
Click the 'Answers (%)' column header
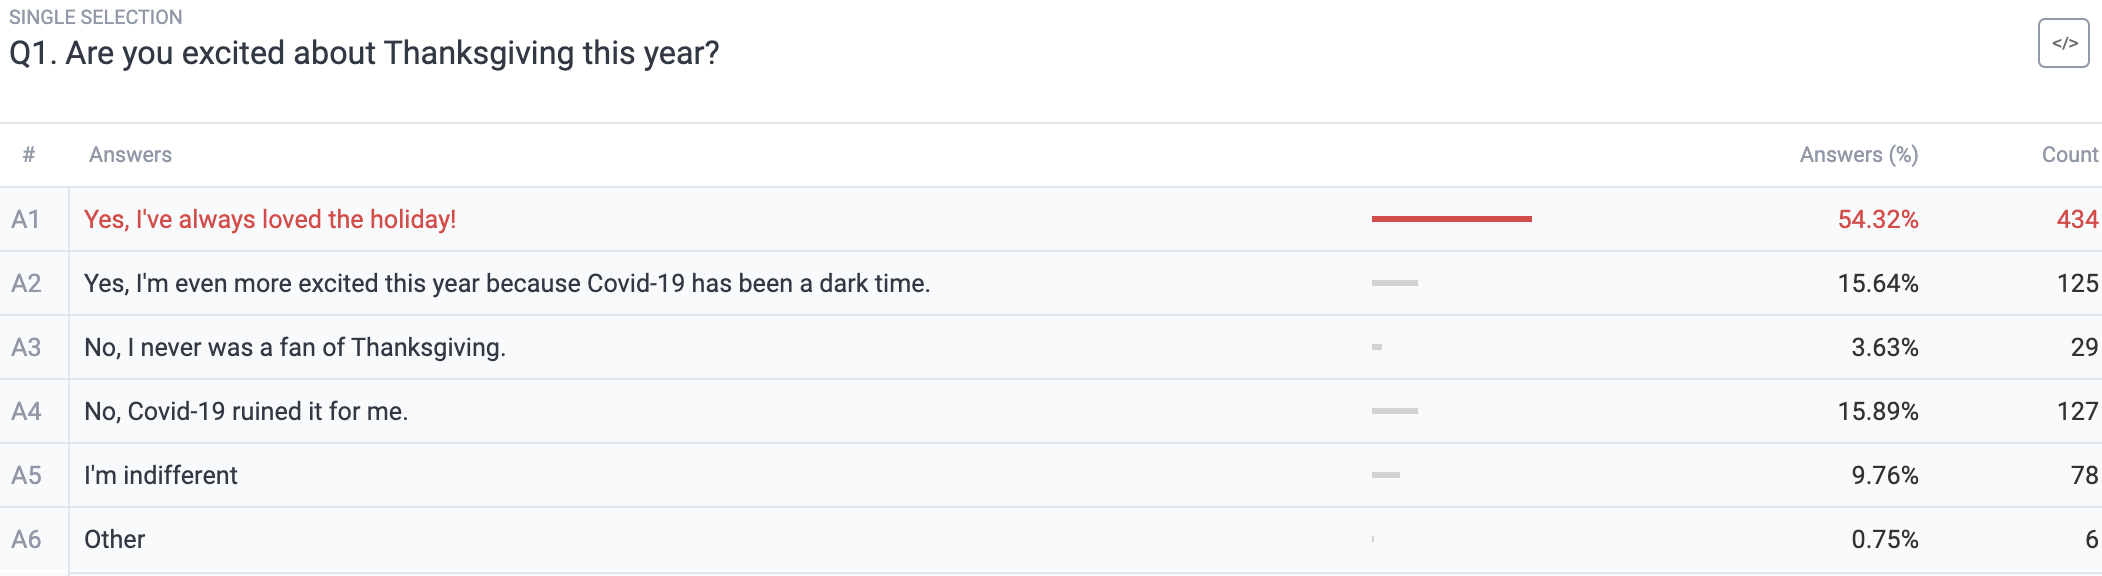click(x=1859, y=155)
